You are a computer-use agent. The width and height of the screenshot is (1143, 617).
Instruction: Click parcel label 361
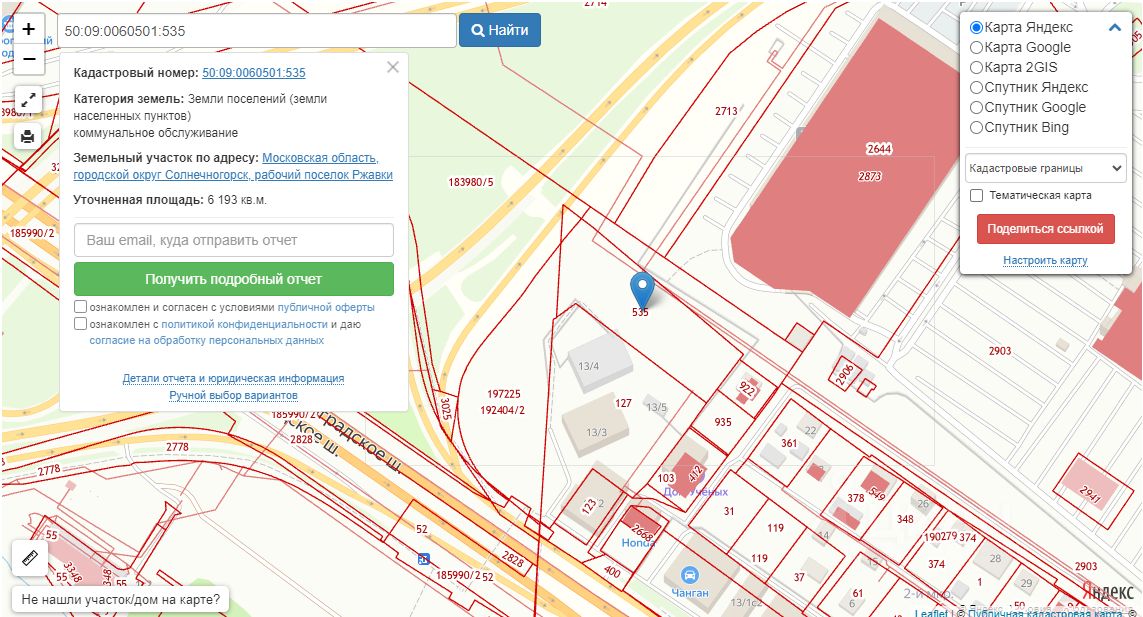tap(789, 443)
